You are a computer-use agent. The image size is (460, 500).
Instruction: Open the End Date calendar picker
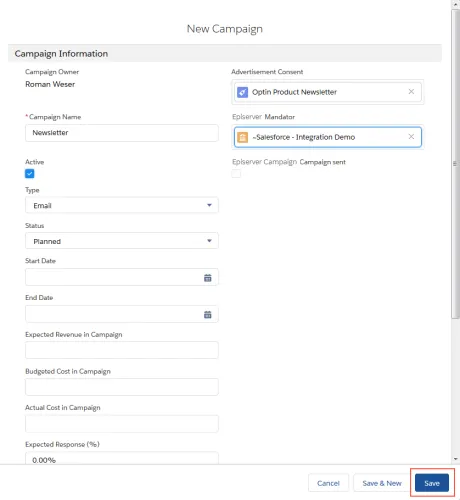[208, 314]
